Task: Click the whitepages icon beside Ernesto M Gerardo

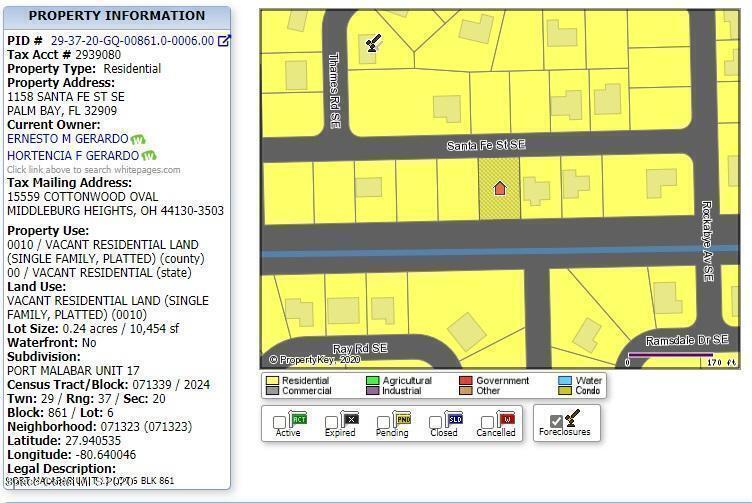Action: point(138,139)
